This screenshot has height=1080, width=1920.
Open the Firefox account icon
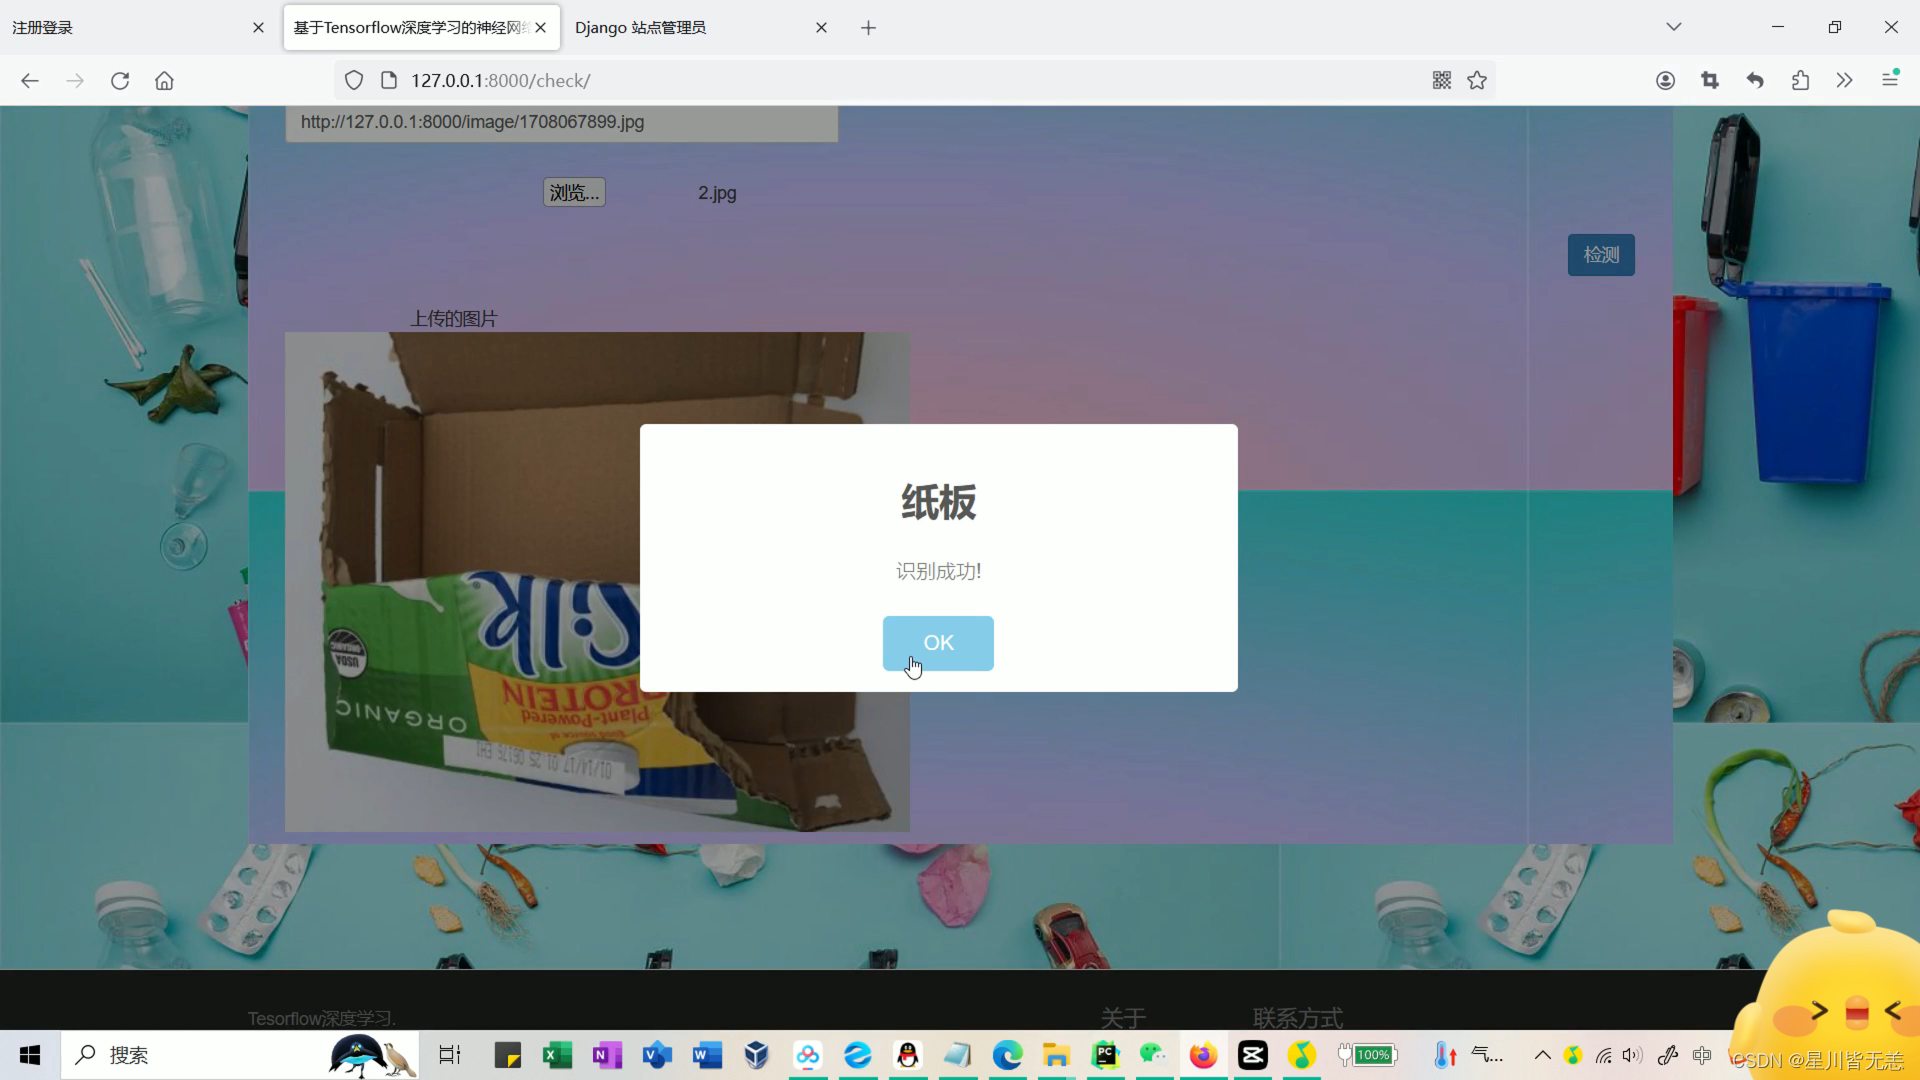coord(1665,81)
